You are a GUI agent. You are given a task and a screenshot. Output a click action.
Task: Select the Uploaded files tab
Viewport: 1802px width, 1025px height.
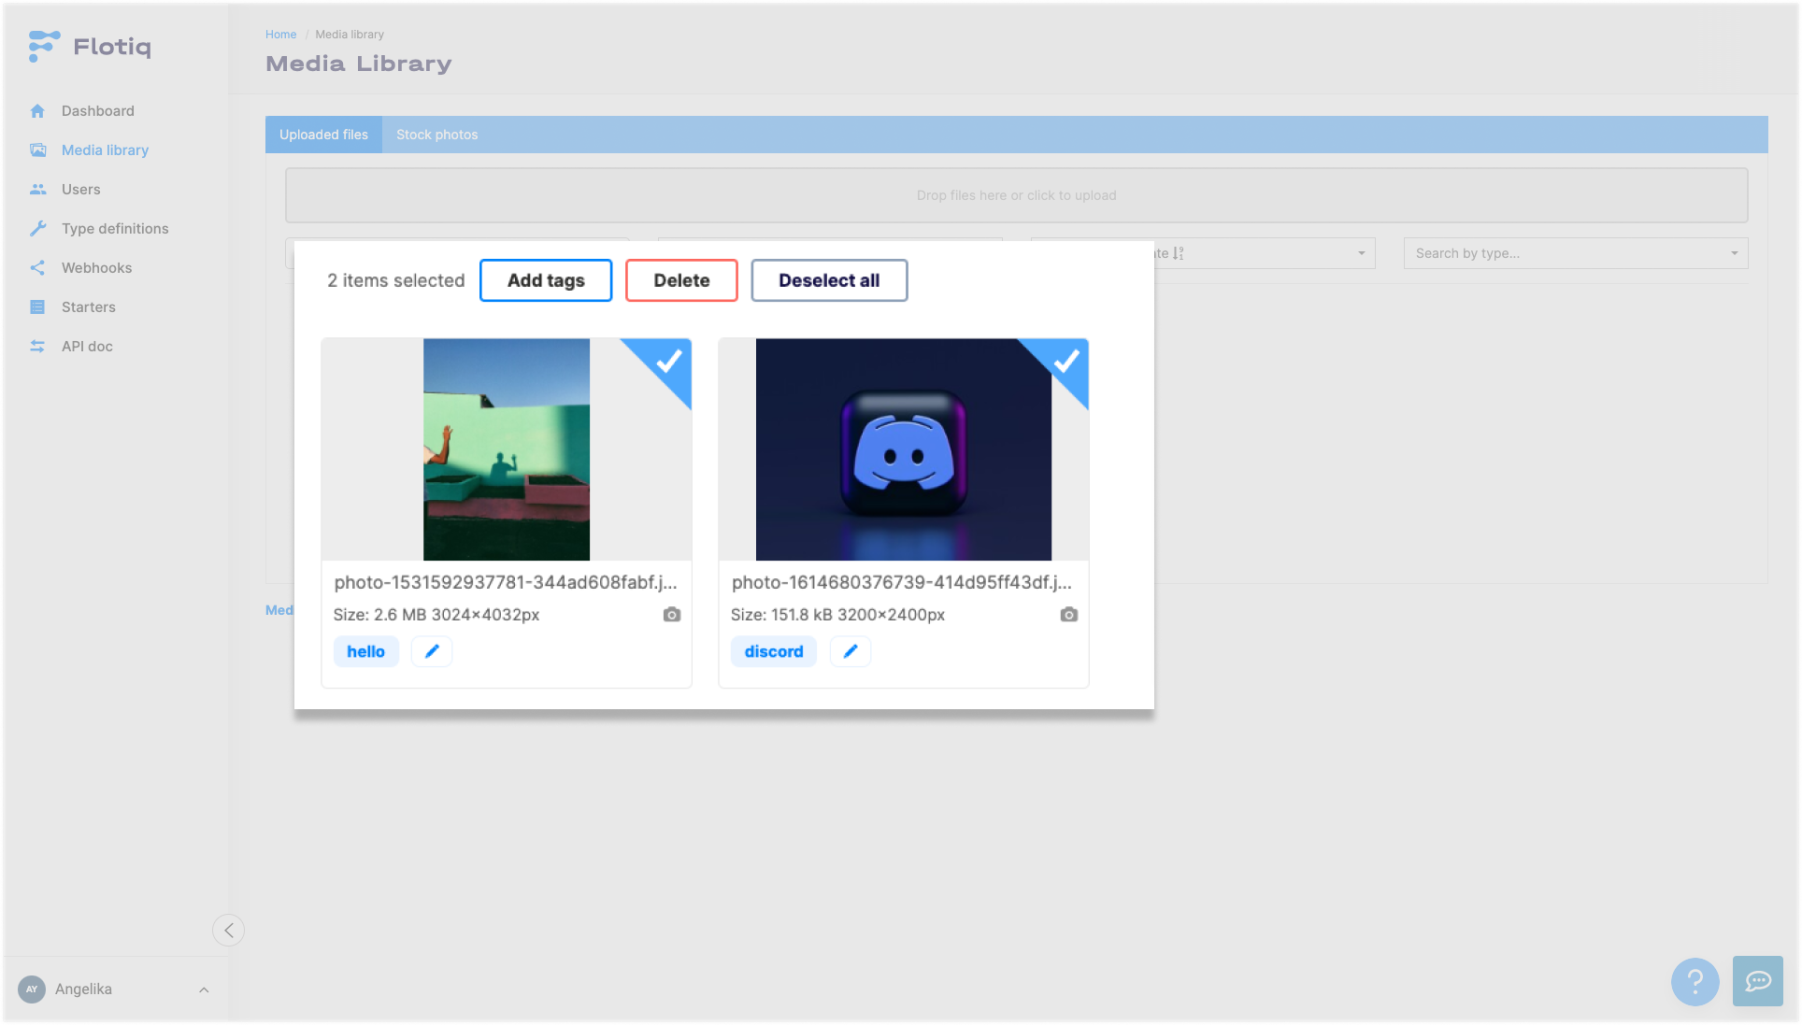pyautogui.click(x=323, y=135)
